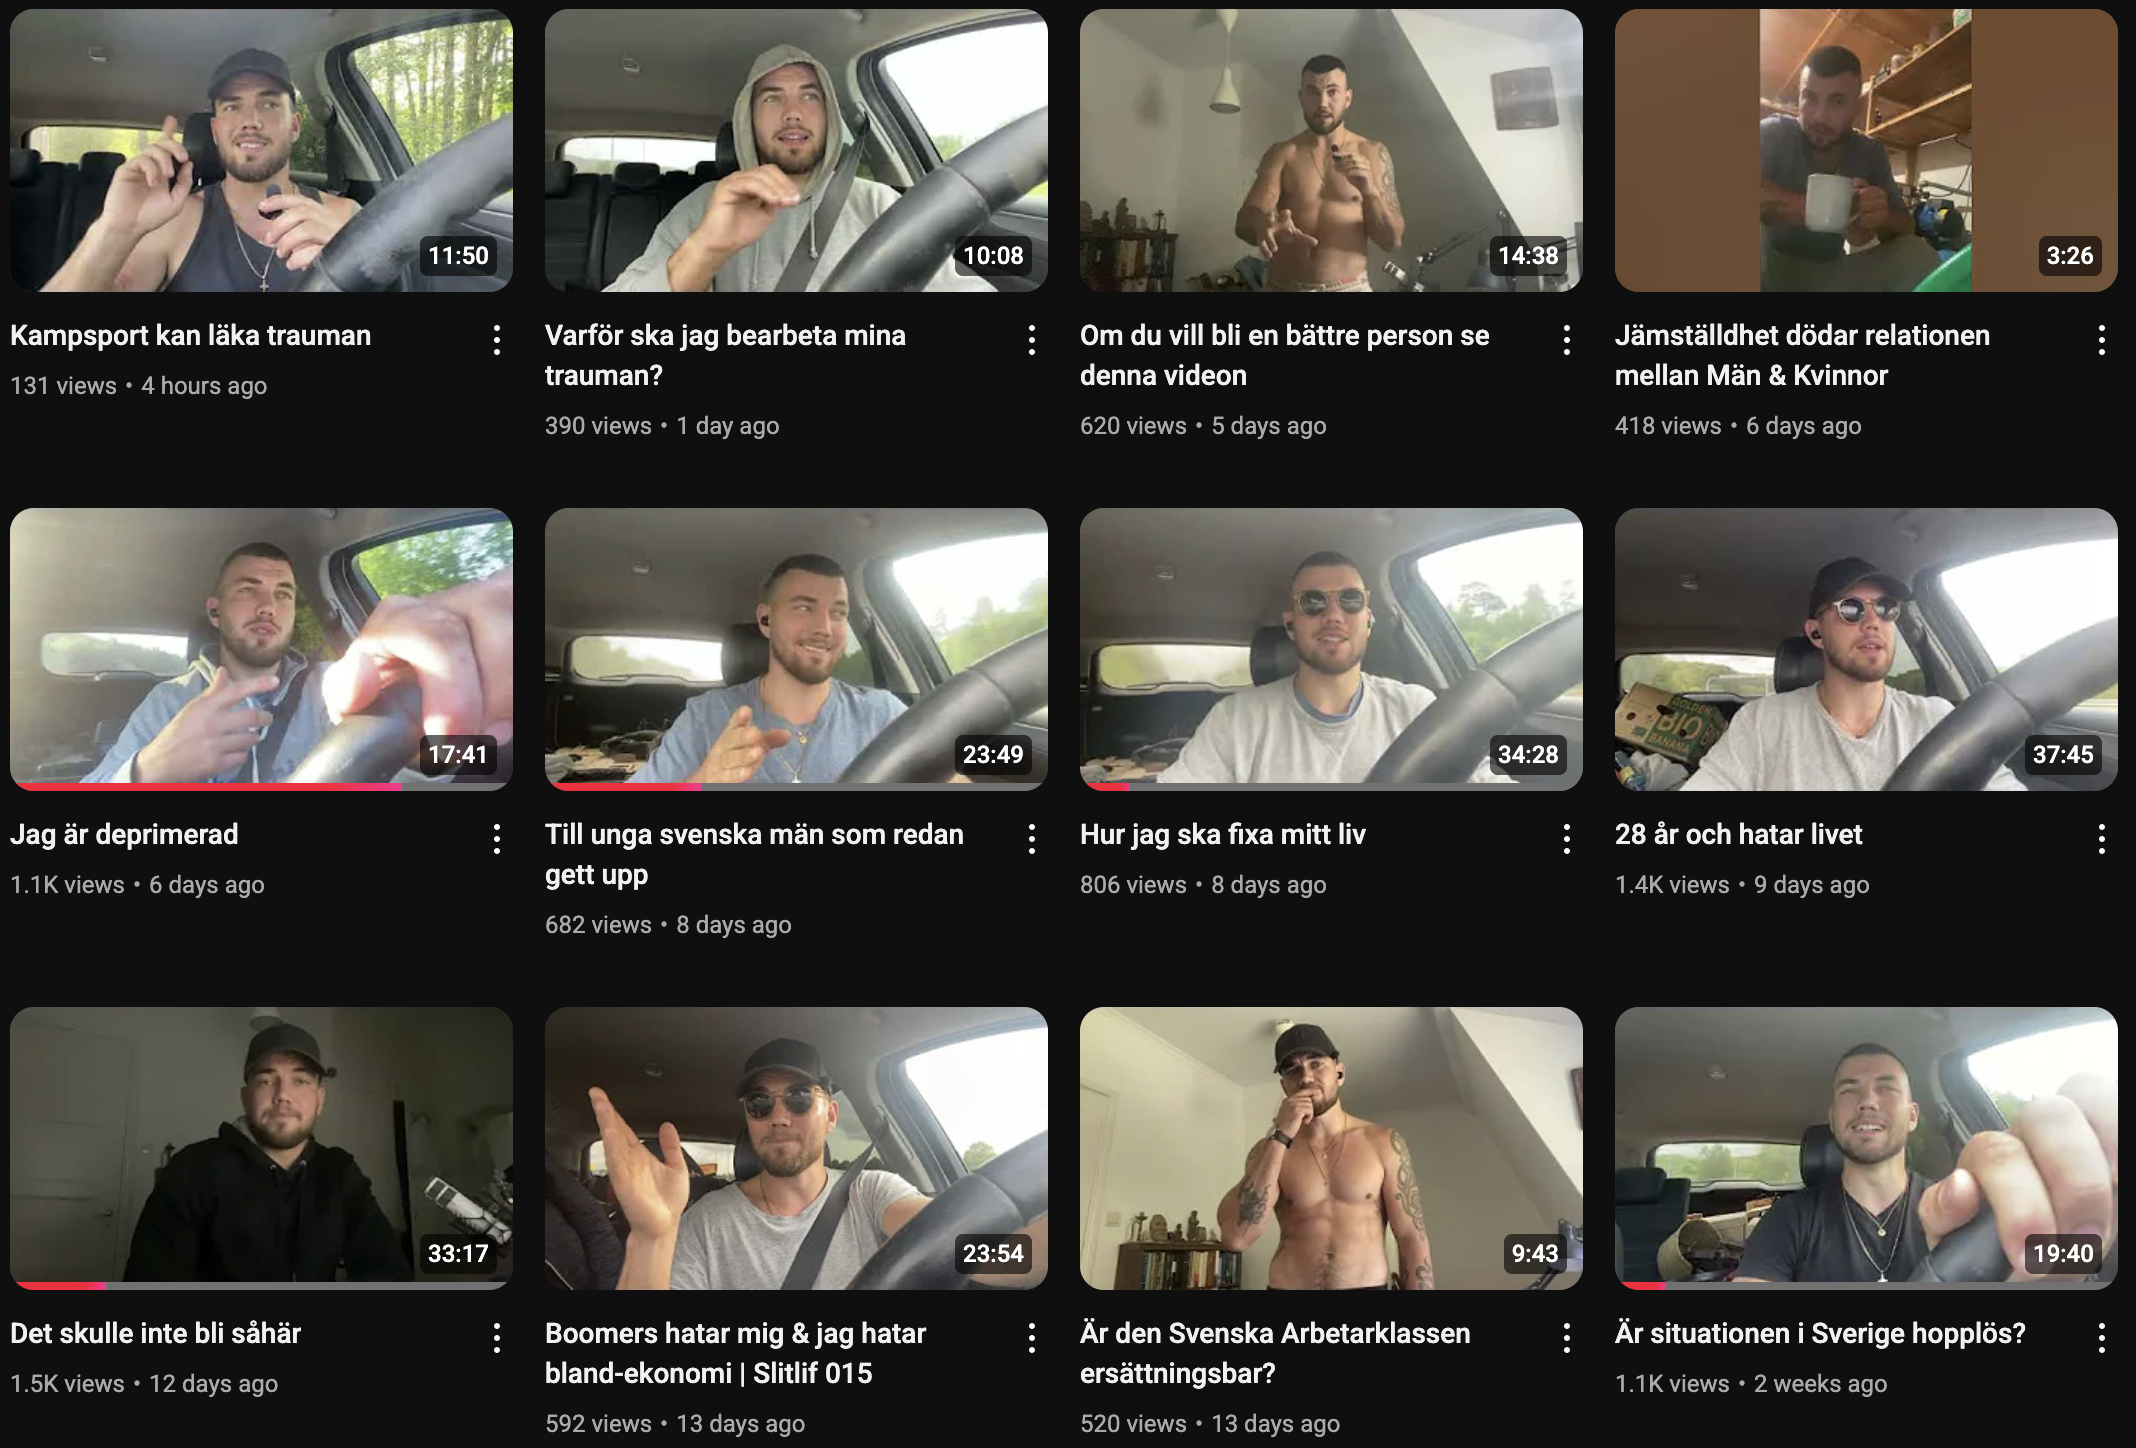Open options menu for Kampsport kan läka trauman
Viewport: 2136px width, 1448px height.
pyautogui.click(x=497, y=340)
